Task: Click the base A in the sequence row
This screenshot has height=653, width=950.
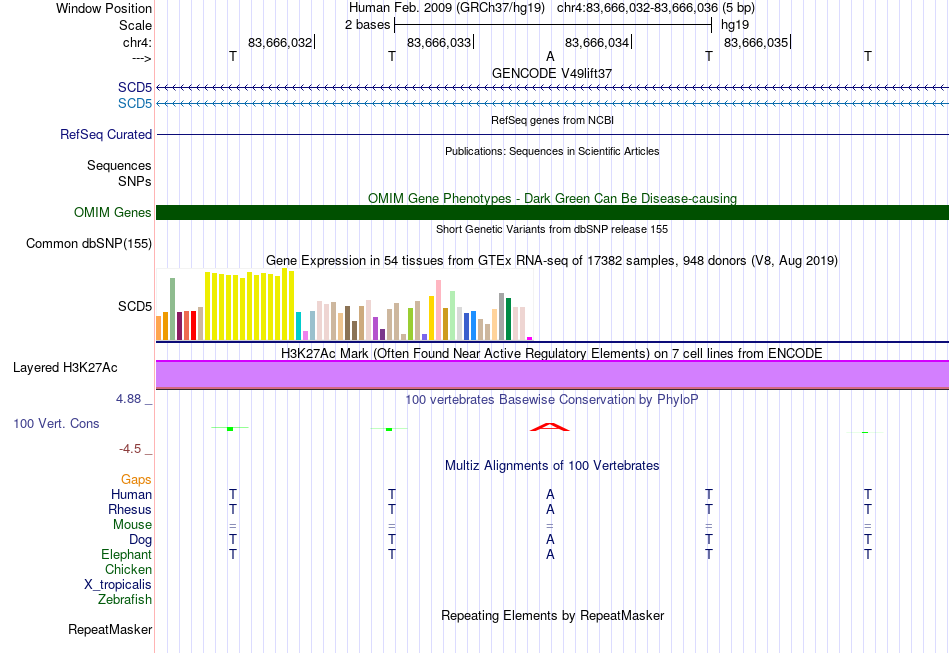Action: (x=550, y=56)
